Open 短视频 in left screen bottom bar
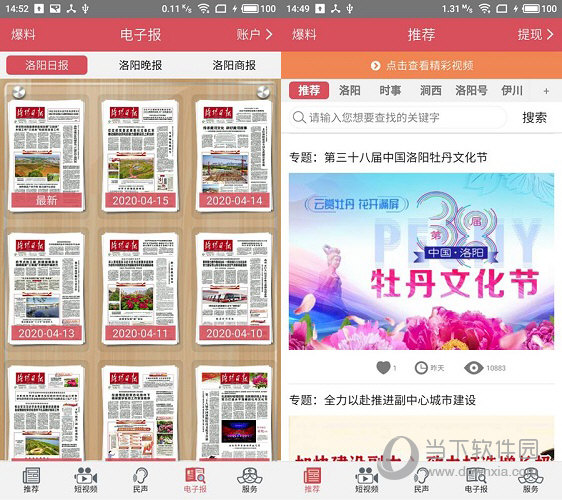 point(86,480)
